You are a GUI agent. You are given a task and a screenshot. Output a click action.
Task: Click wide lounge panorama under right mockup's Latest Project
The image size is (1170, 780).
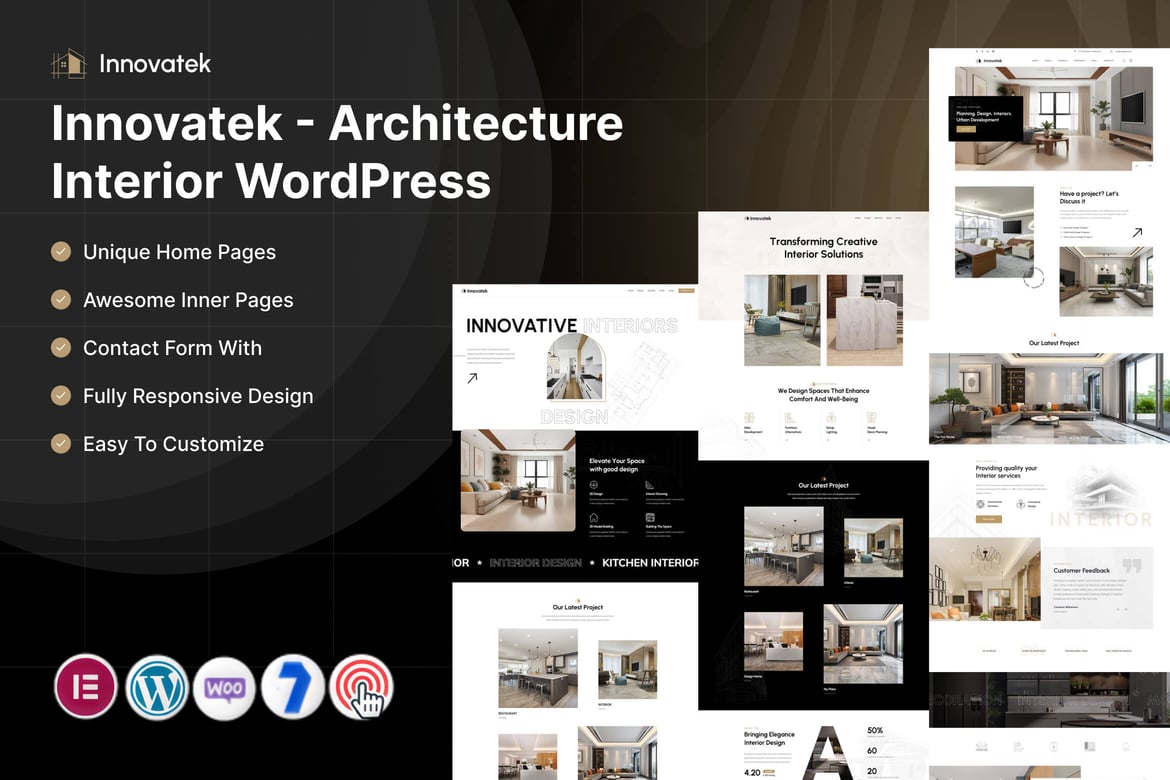pyautogui.click(x=1049, y=398)
